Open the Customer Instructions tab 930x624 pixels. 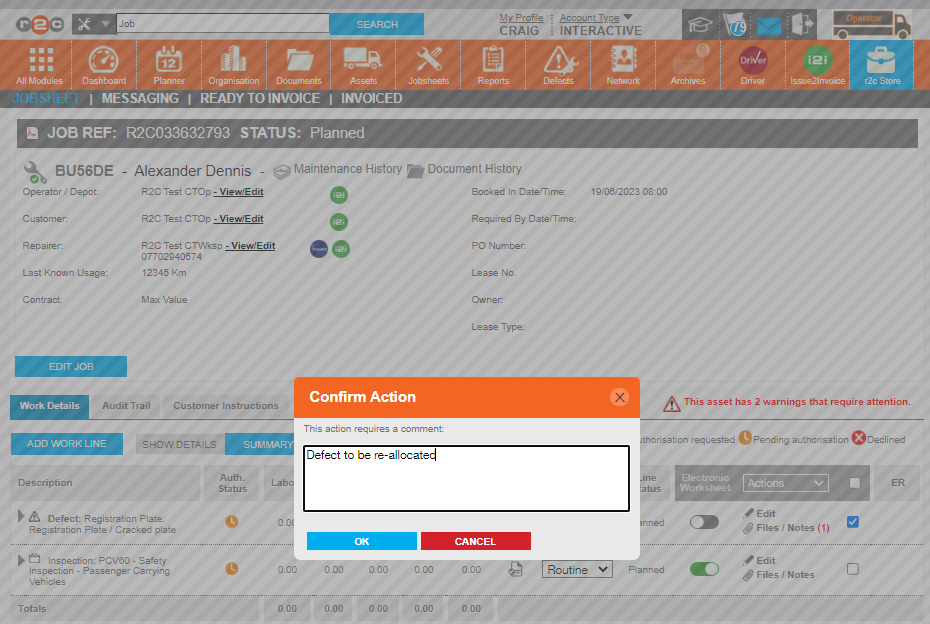coord(227,406)
